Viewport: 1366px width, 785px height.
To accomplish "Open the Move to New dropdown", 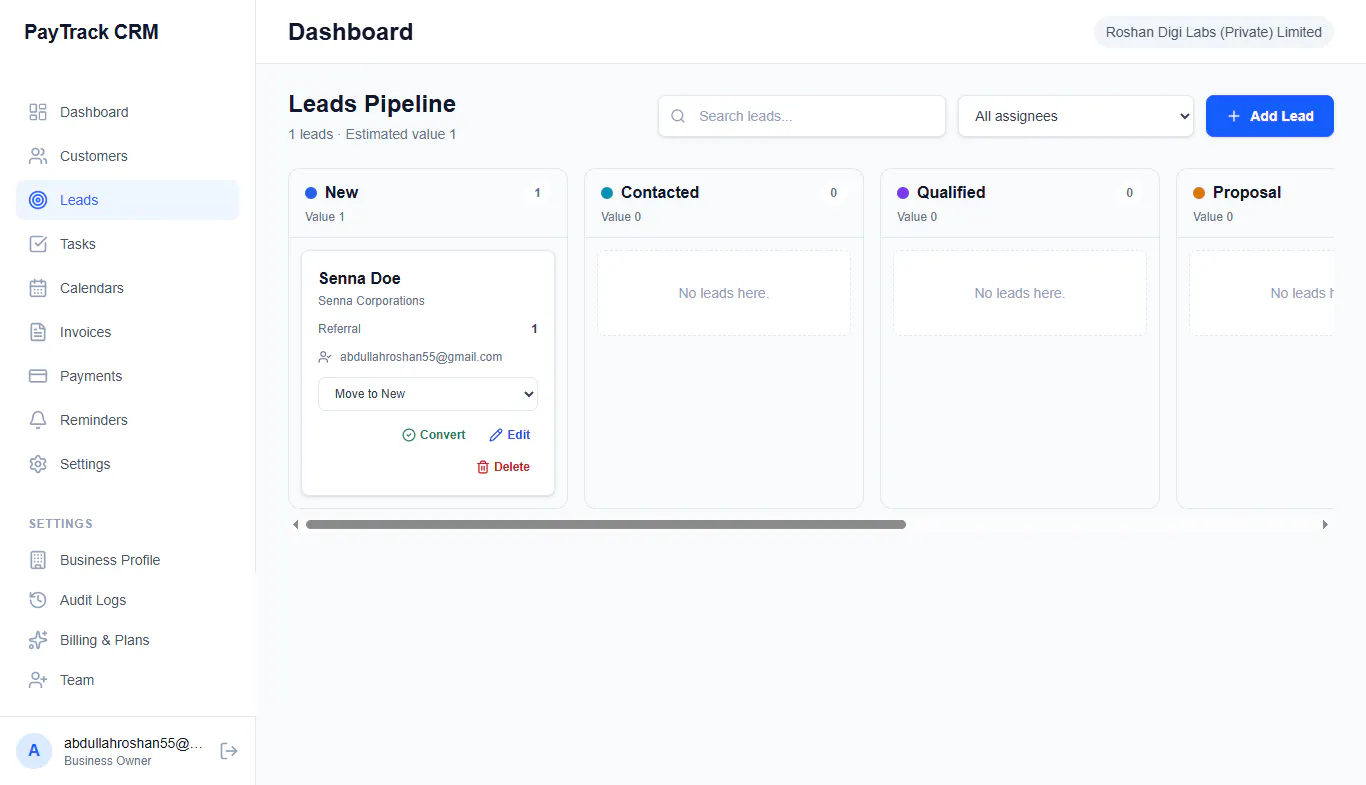I will pyautogui.click(x=428, y=394).
